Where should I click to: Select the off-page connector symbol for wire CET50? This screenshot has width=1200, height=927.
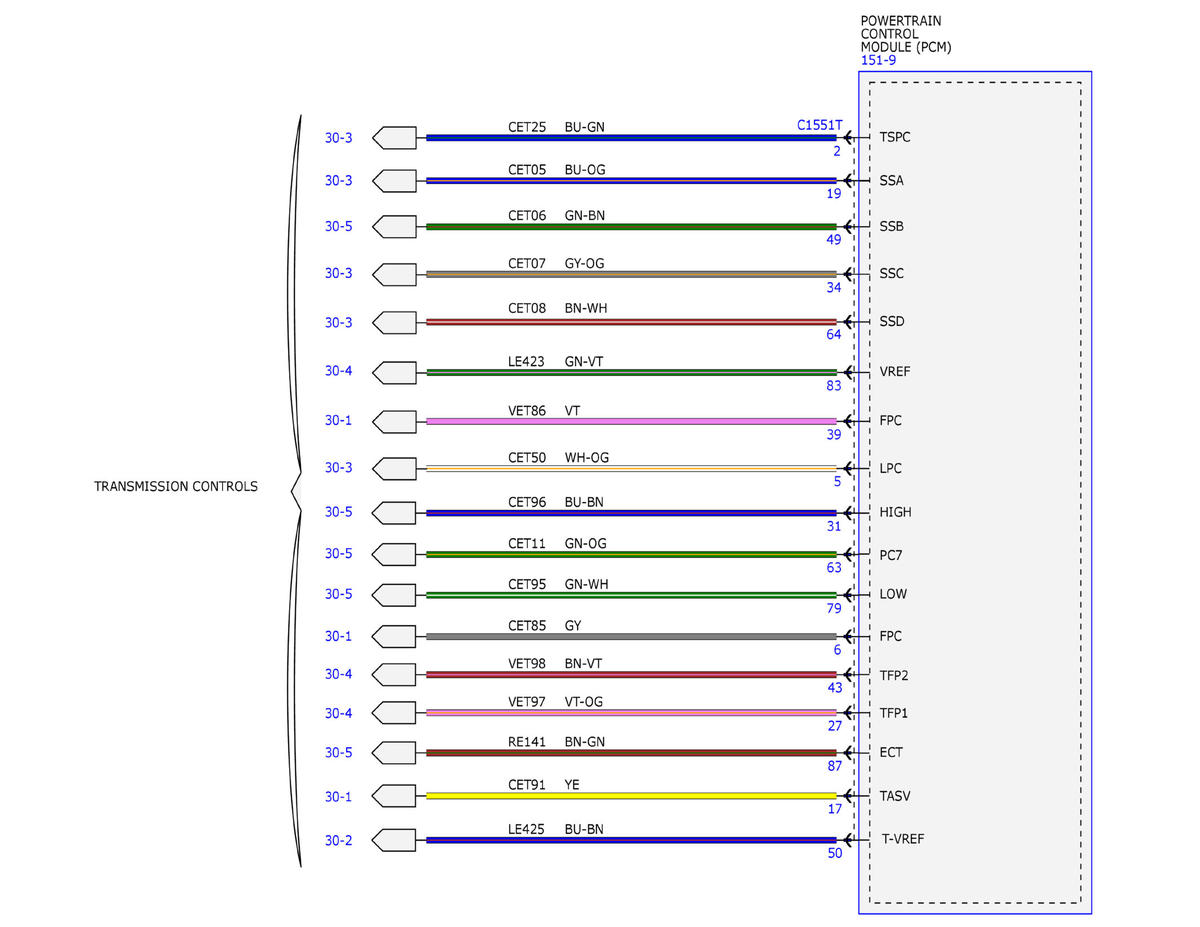click(394, 468)
